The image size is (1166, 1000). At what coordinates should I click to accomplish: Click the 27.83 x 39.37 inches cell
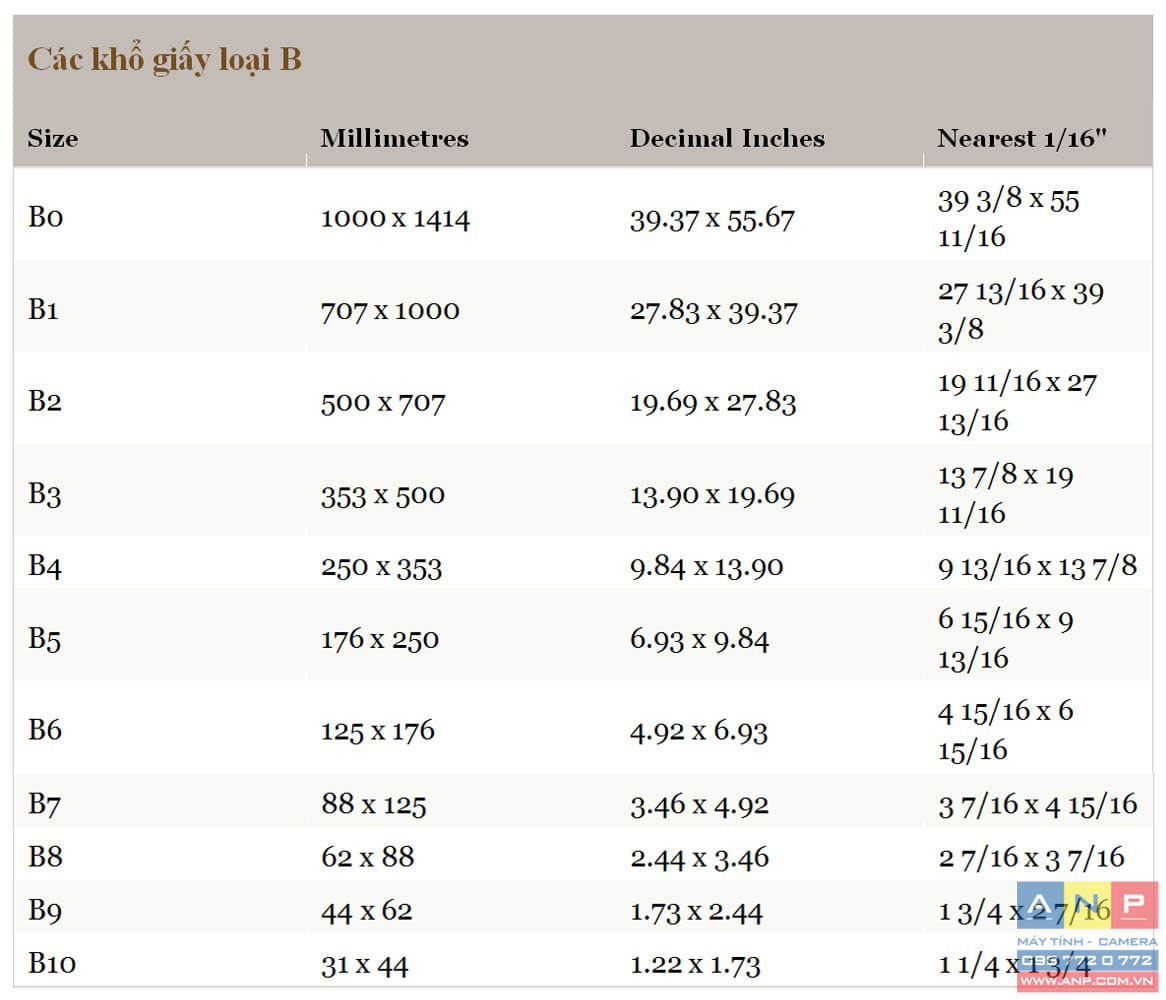click(x=713, y=311)
